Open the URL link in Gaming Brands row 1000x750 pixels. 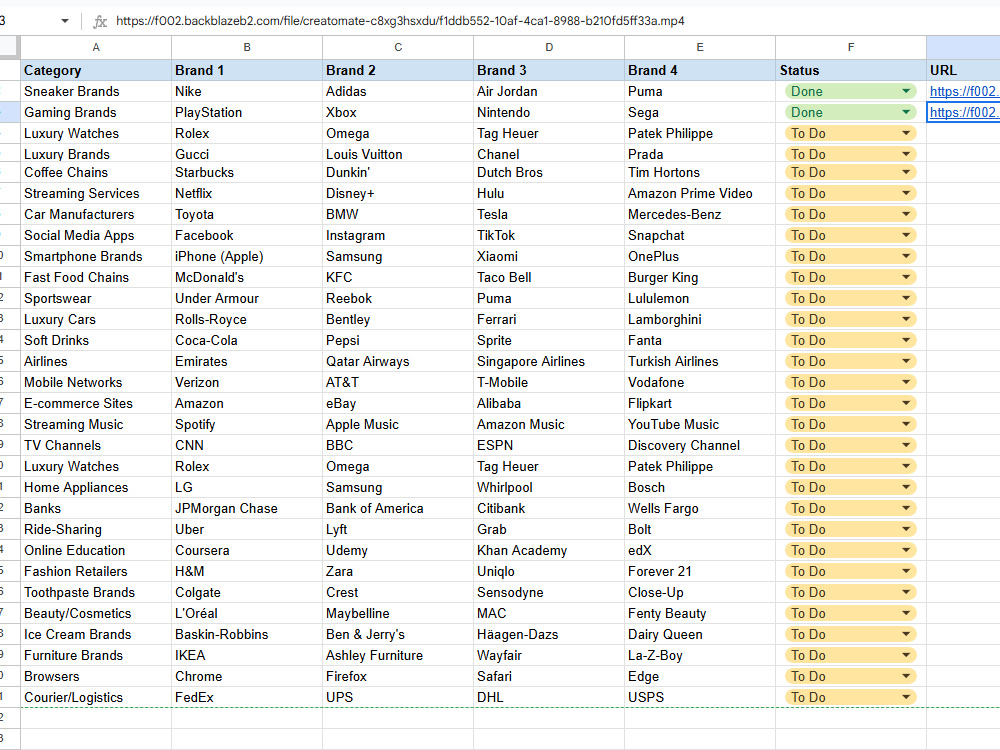pos(964,112)
